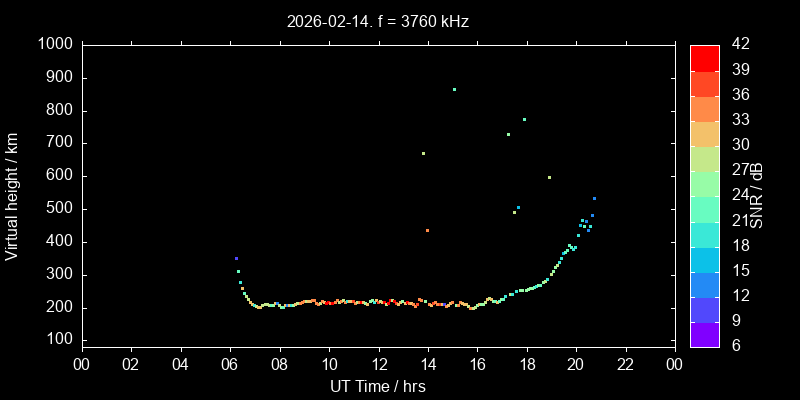Click the red 39–42 dB colorbar segment

[x=705, y=57]
